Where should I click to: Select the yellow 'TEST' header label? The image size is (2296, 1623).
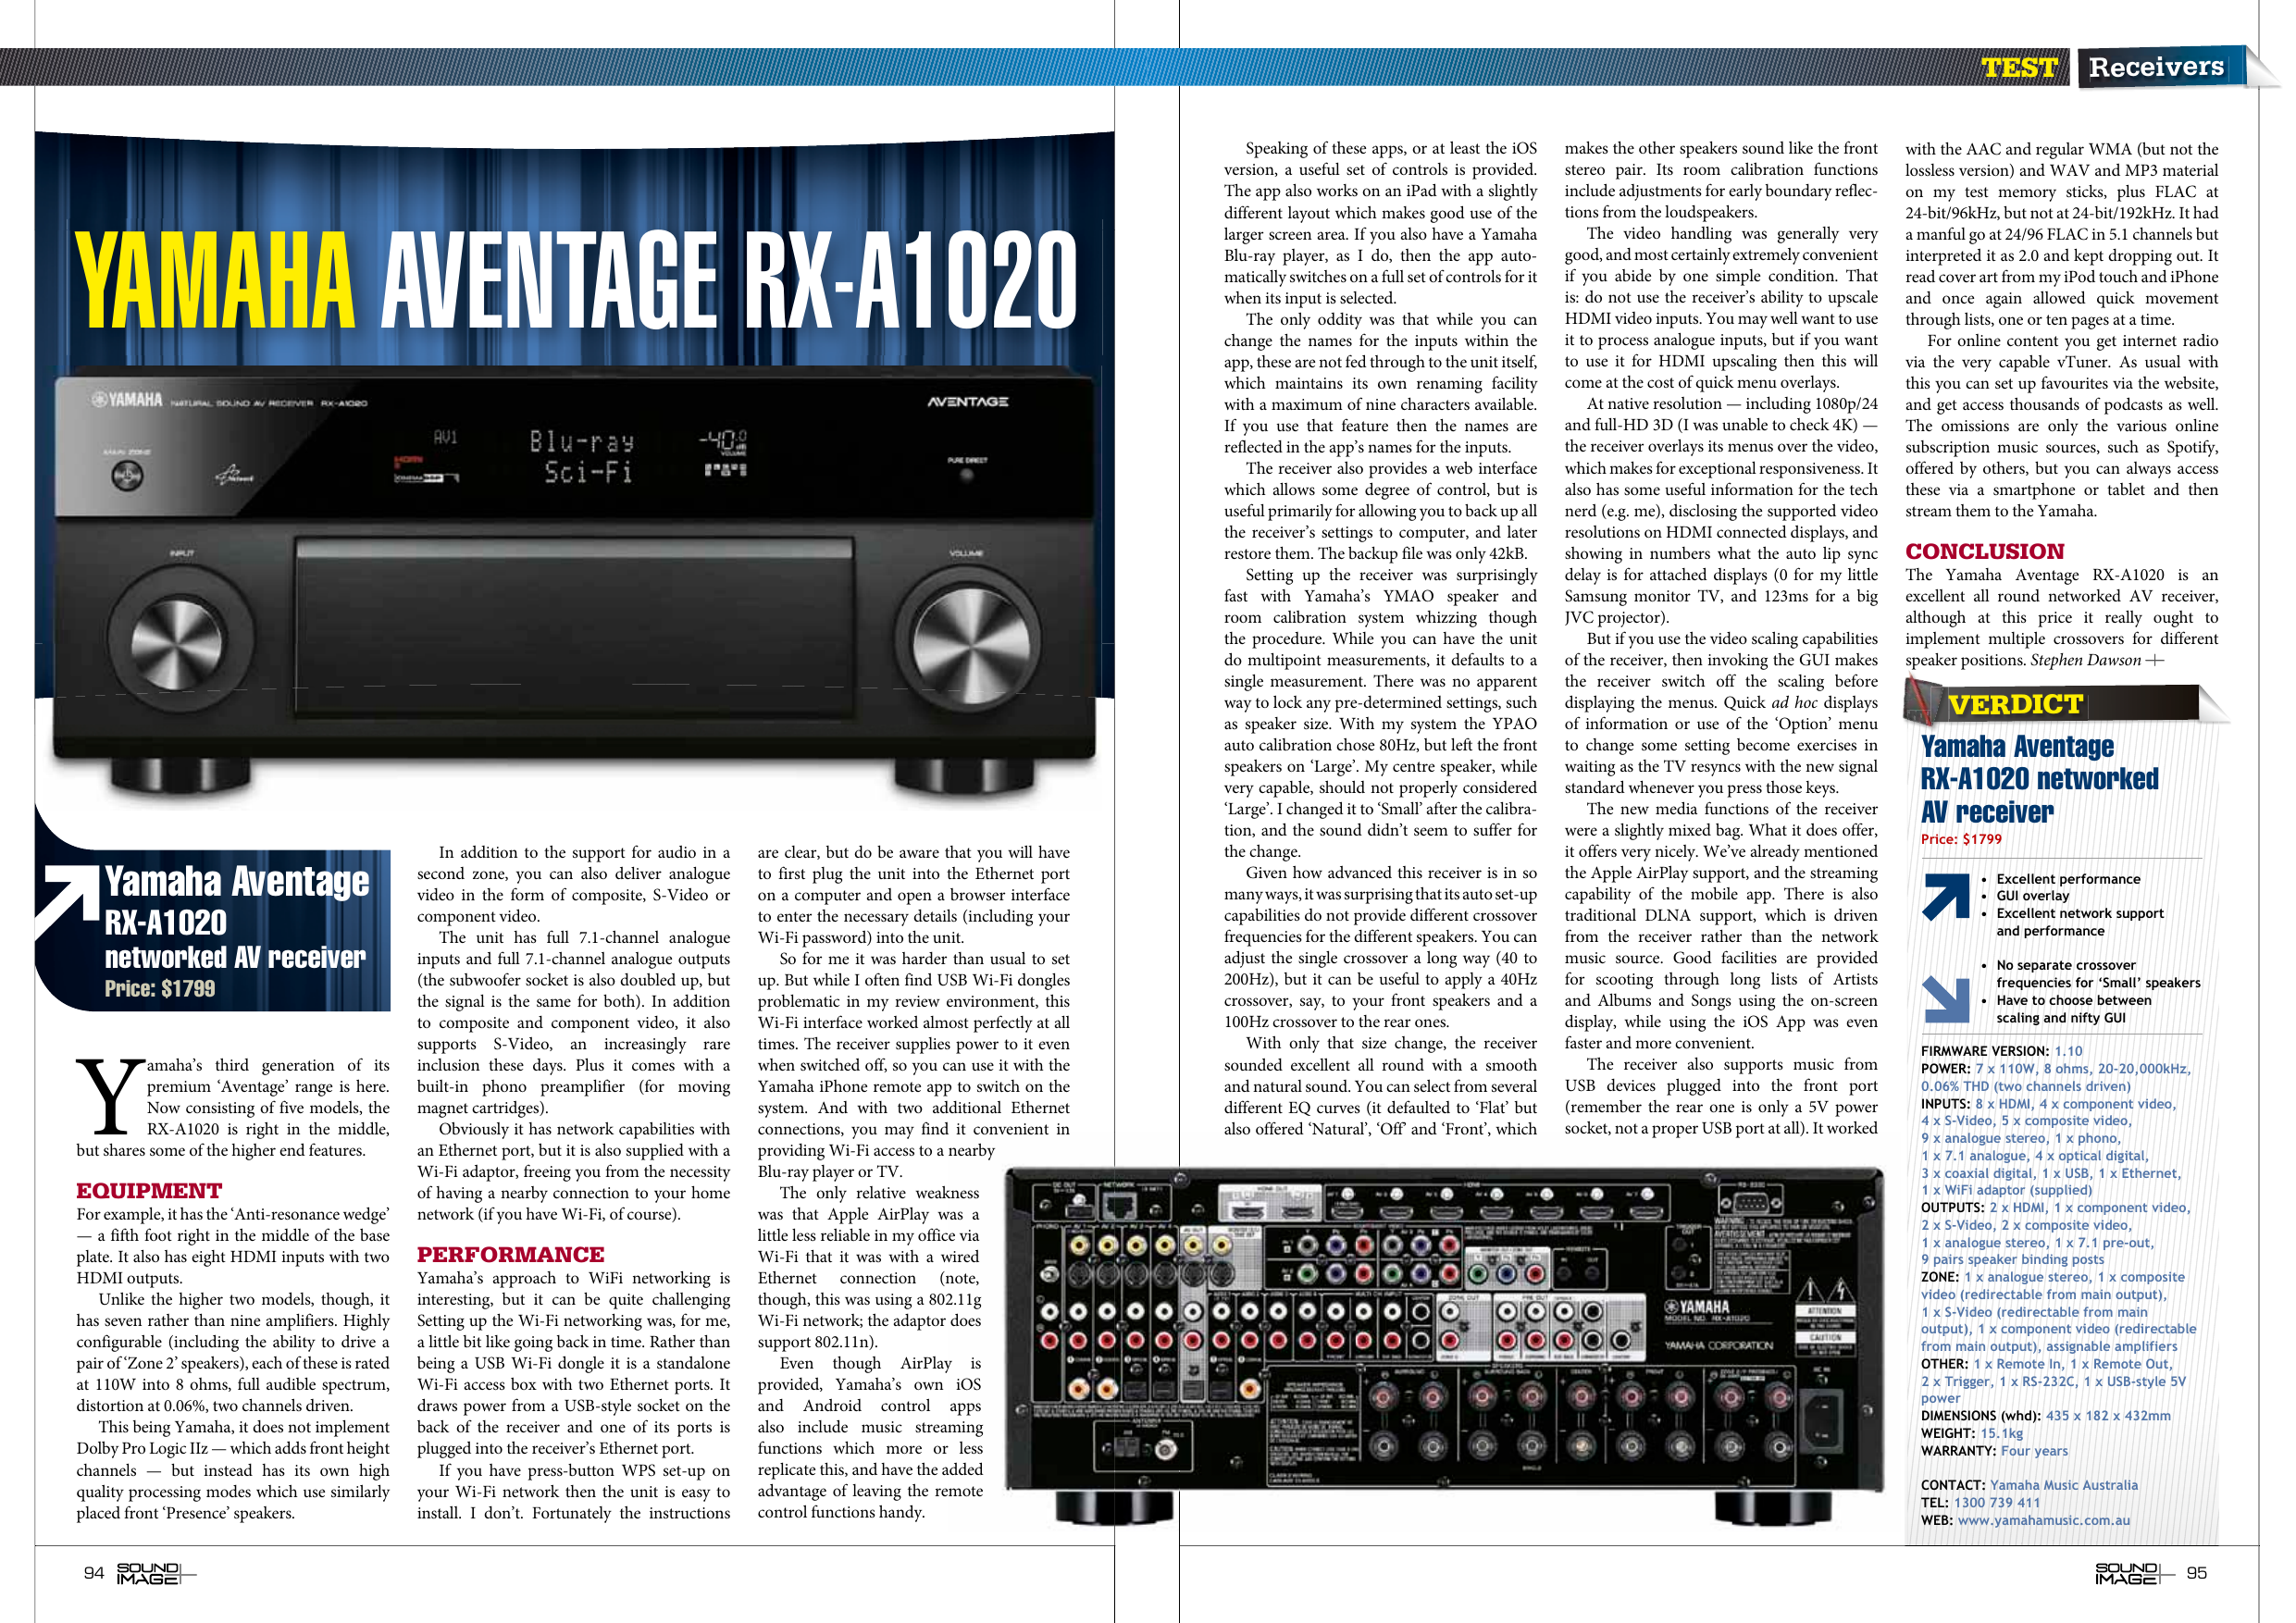pyautogui.click(x=2019, y=67)
